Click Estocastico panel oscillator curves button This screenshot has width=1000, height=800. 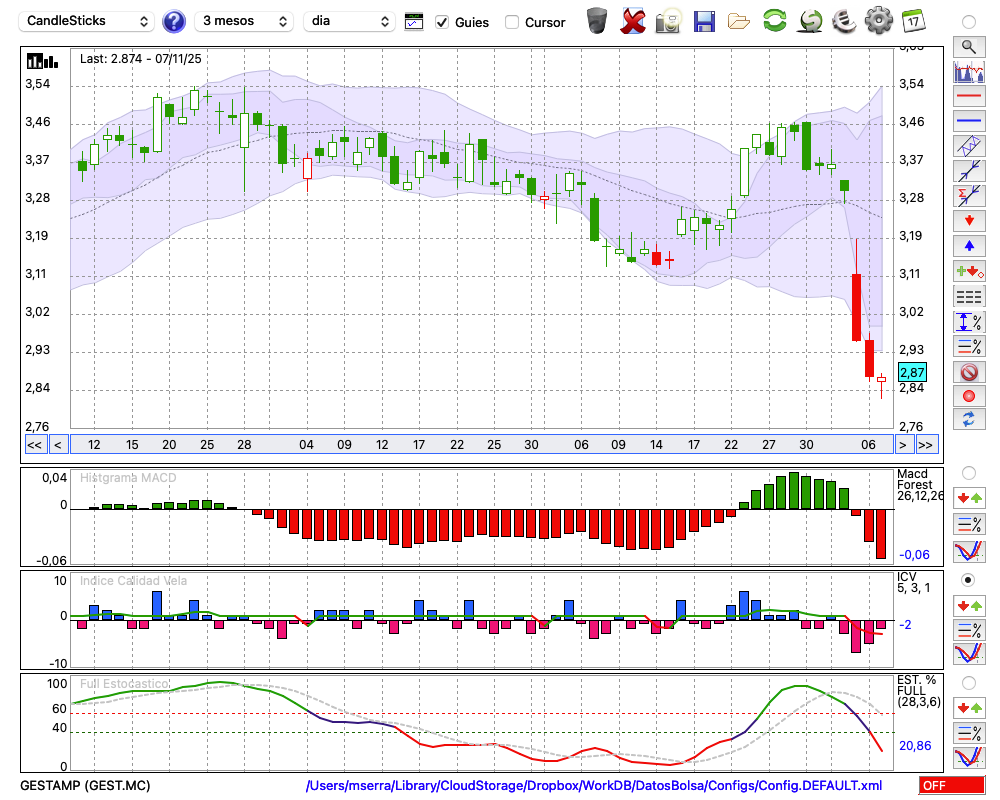pos(969,757)
